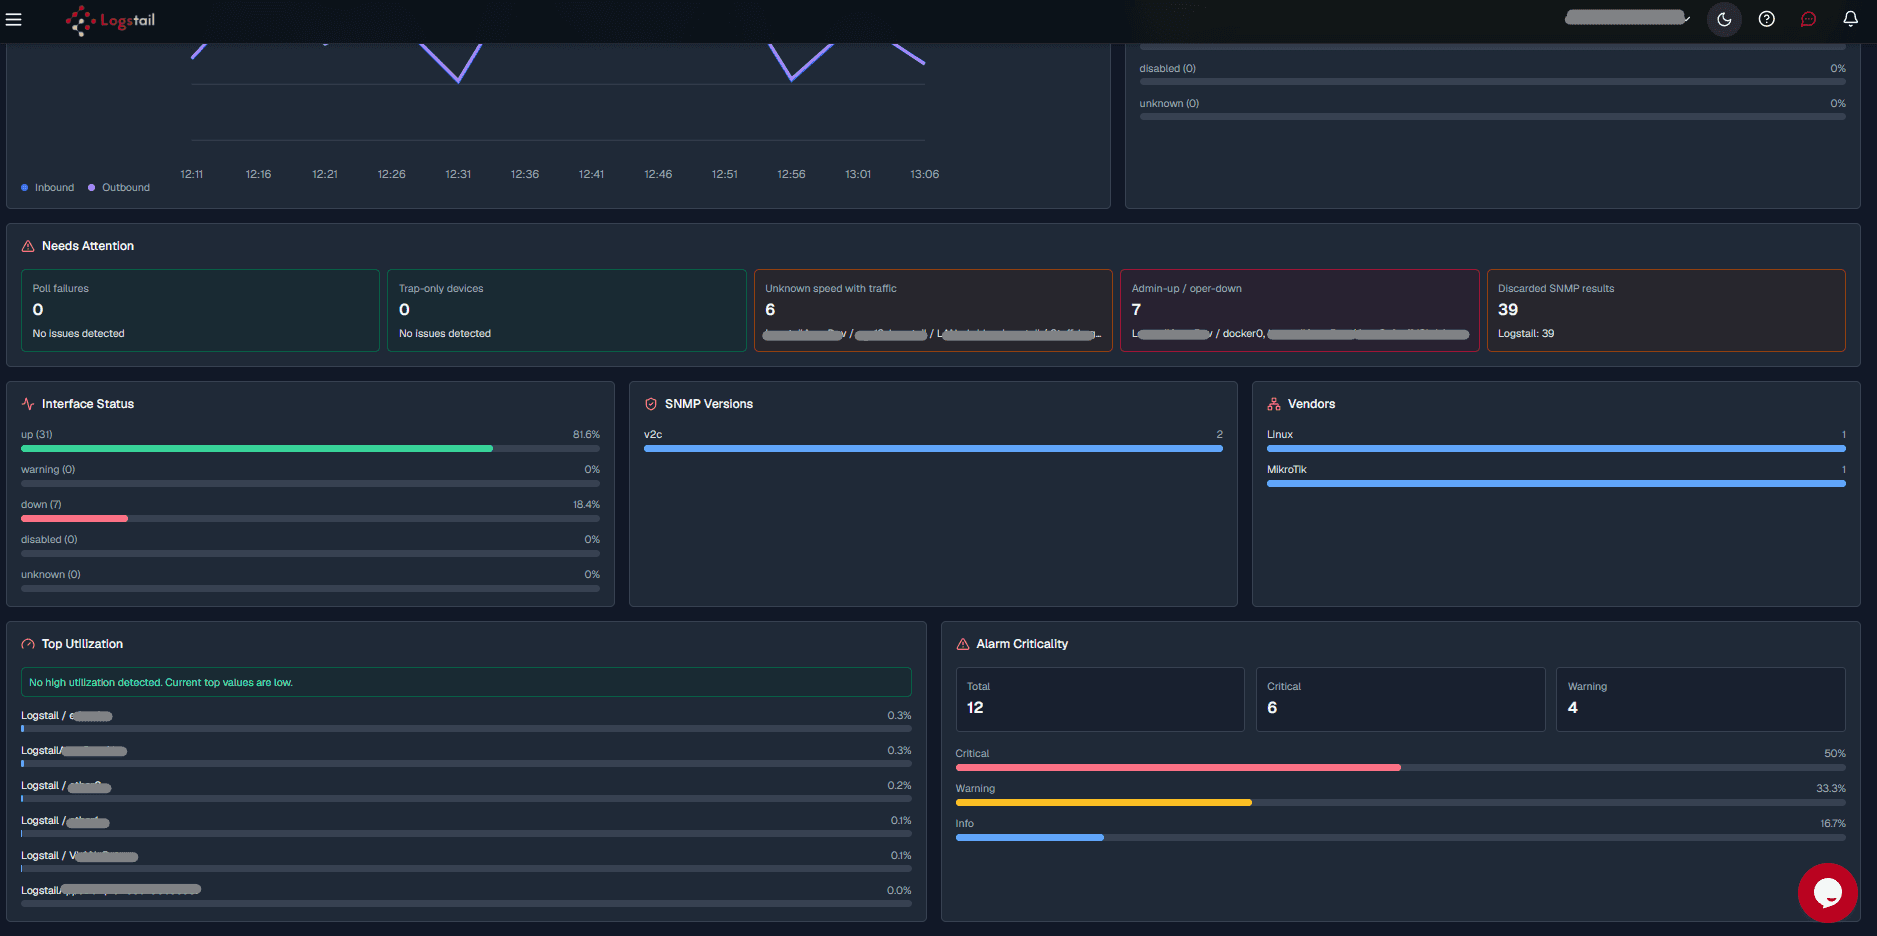Click the Alarm Criticality warning icon
Screen dimensions: 1877x936
click(963, 644)
